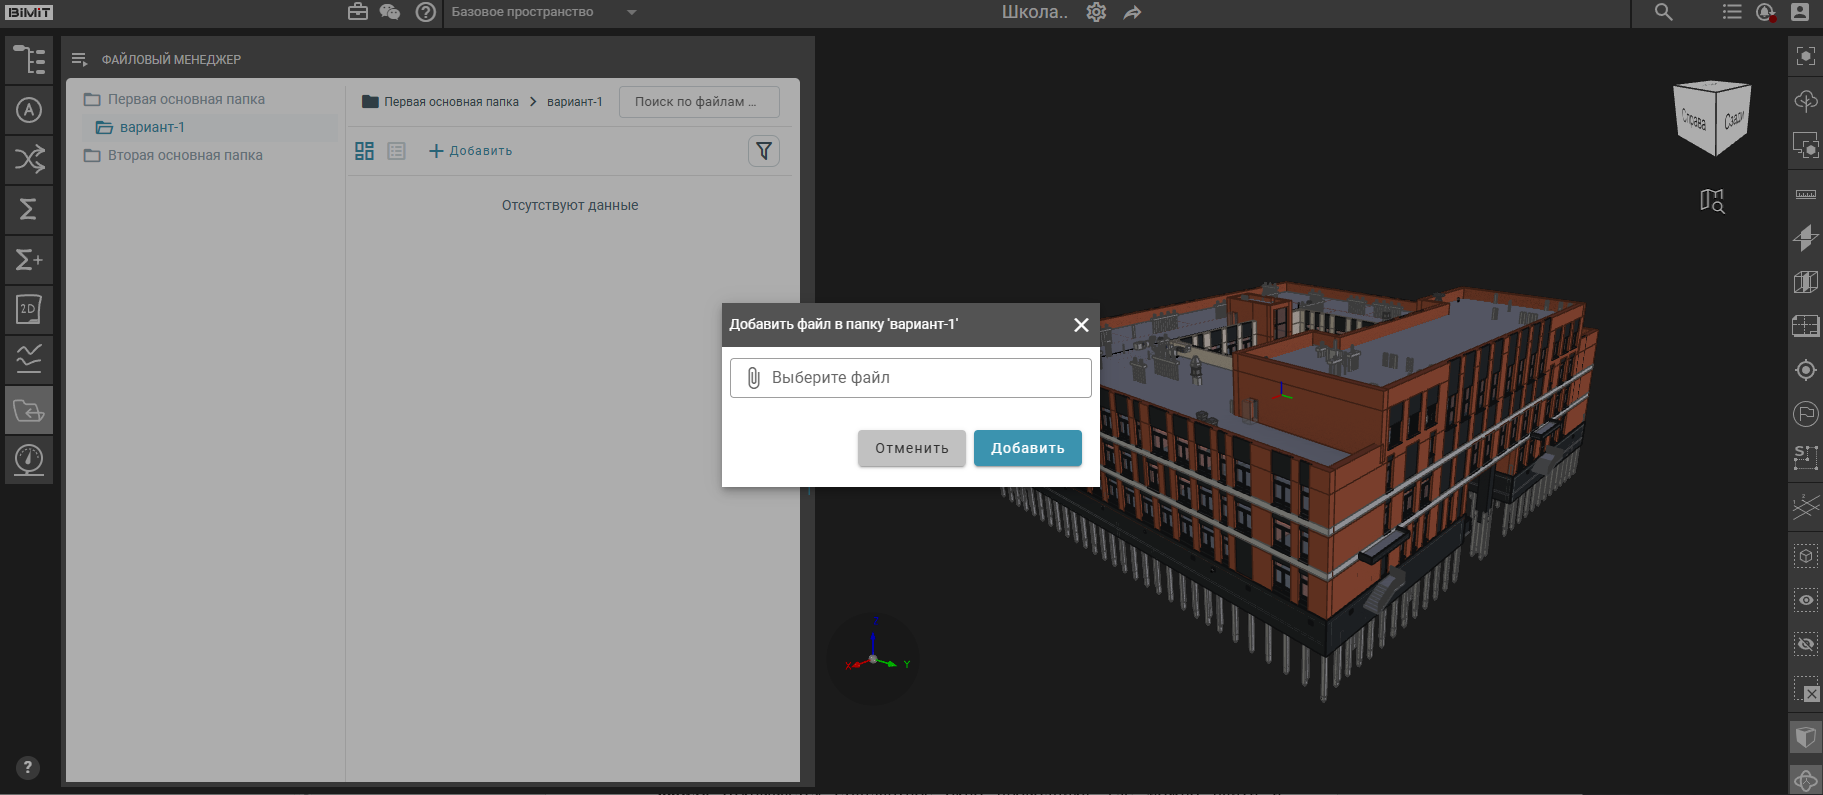1823x795 pixels.
Task: Activate the section plane tool
Action: [1806, 238]
